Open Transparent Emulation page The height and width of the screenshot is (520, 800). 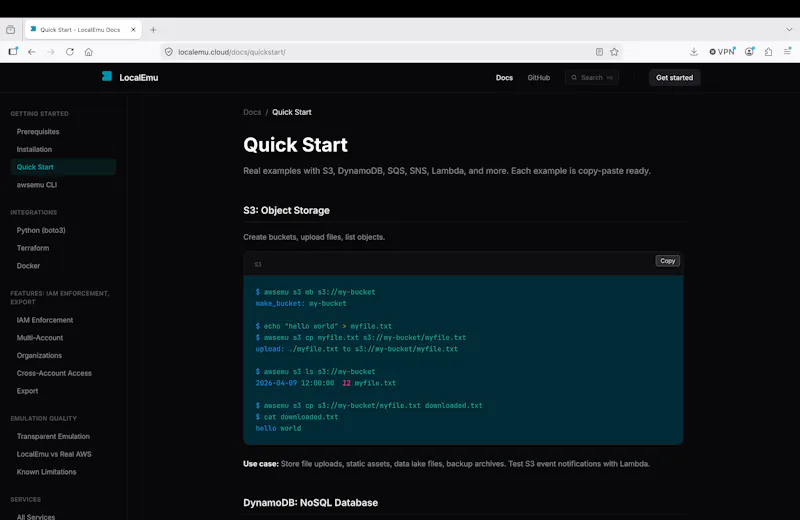pyautogui.click(x=53, y=436)
